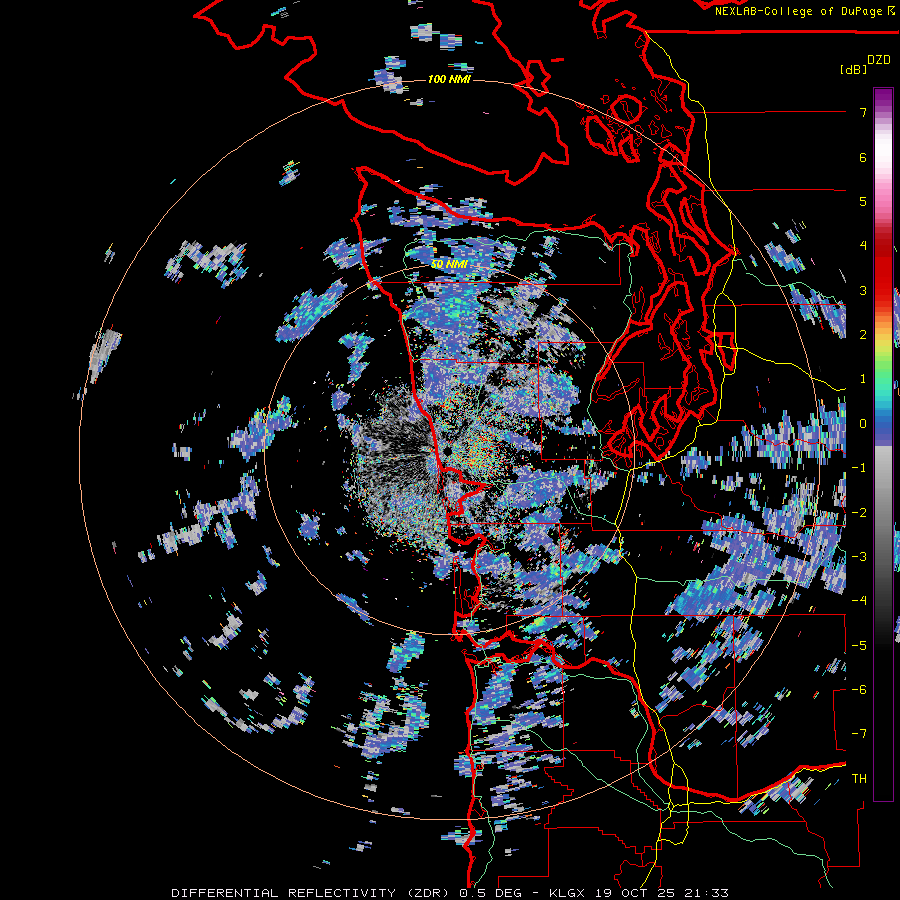This screenshot has height=900, width=900.
Task: Click the DZD legend title
Action: point(879,60)
